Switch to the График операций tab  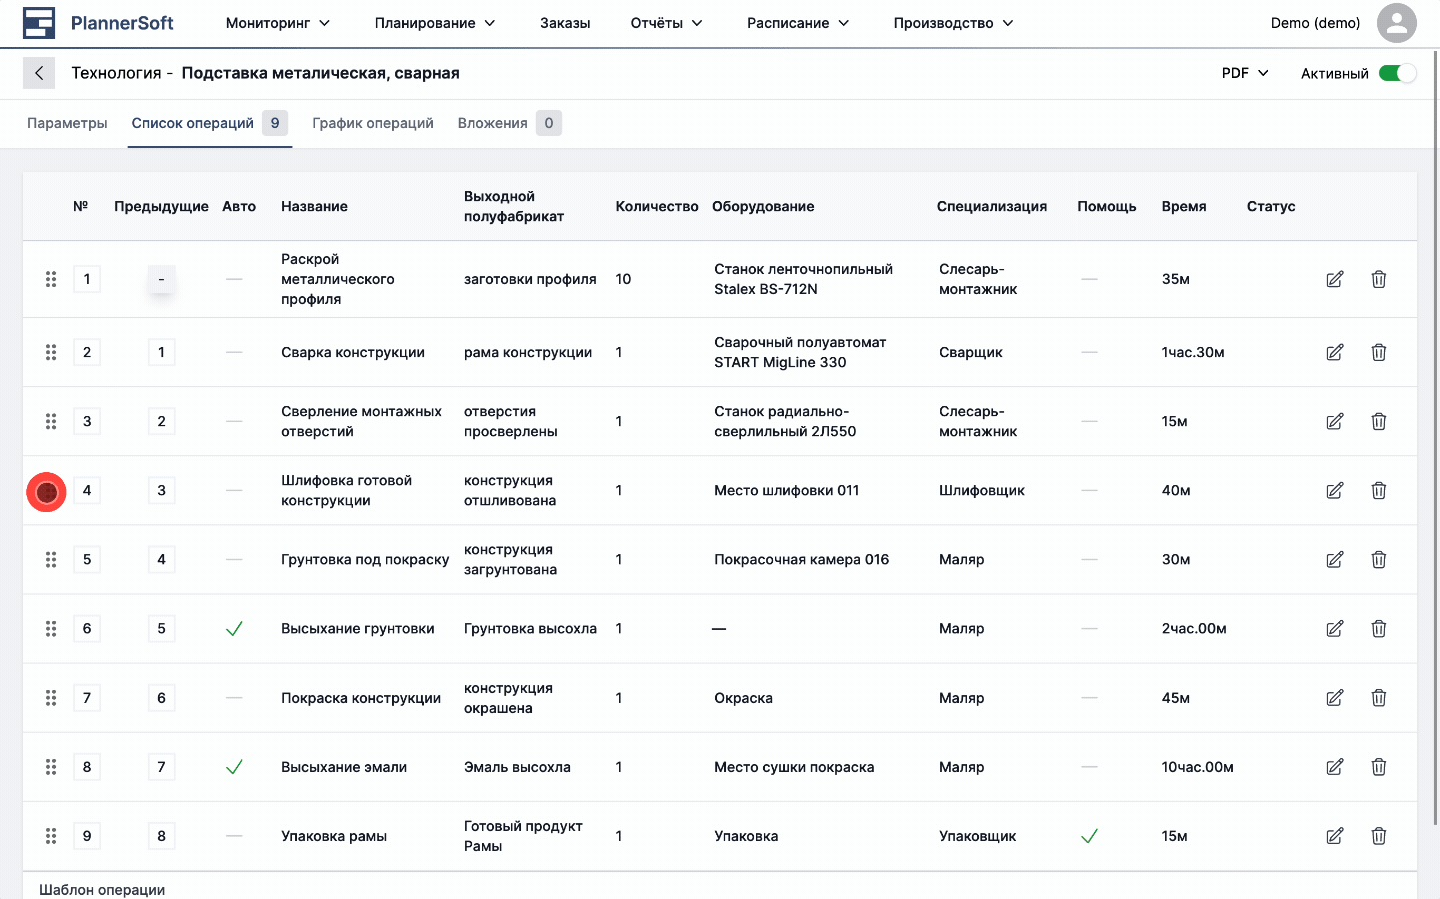click(372, 122)
